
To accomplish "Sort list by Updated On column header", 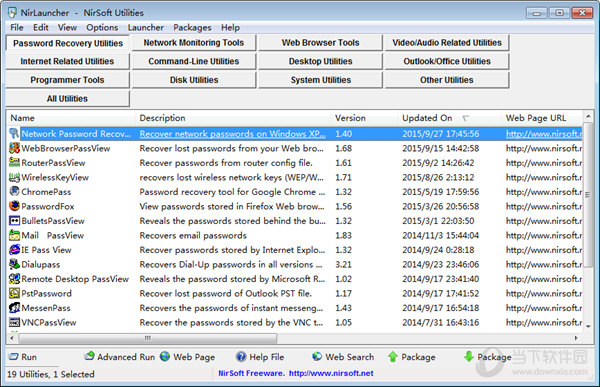I will (450, 118).
